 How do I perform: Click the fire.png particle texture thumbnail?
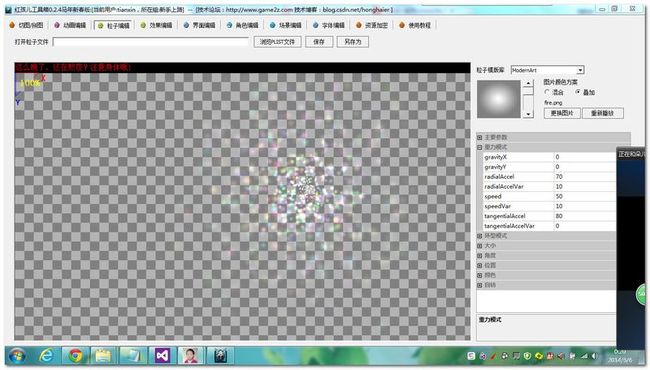tap(499, 99)
